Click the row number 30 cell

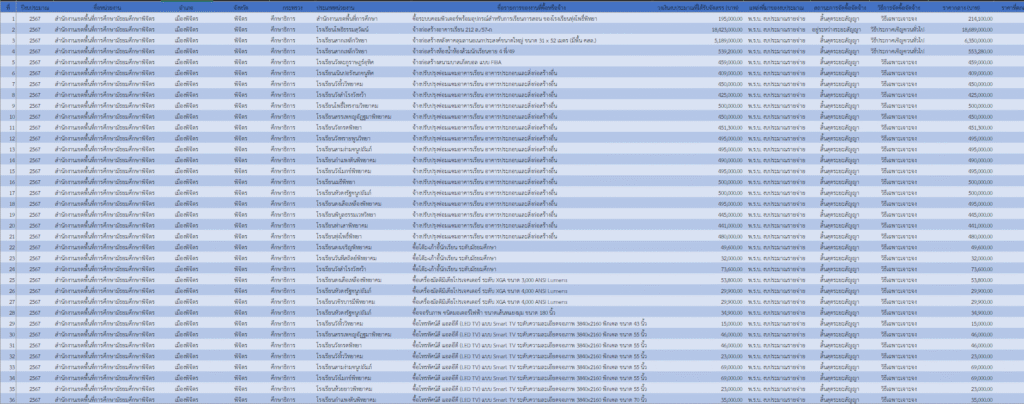9,334
